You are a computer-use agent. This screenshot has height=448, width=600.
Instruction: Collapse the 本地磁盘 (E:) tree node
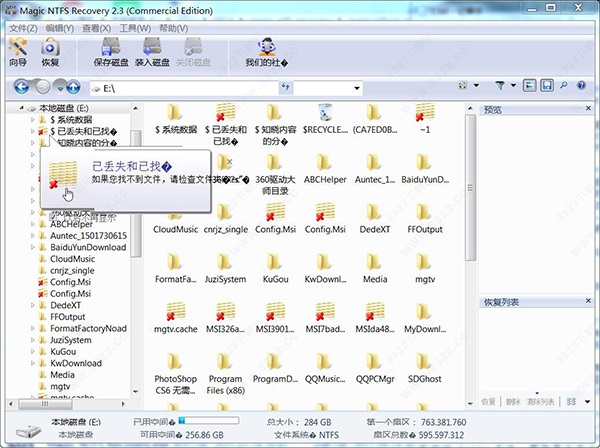(x=22, y=108)
